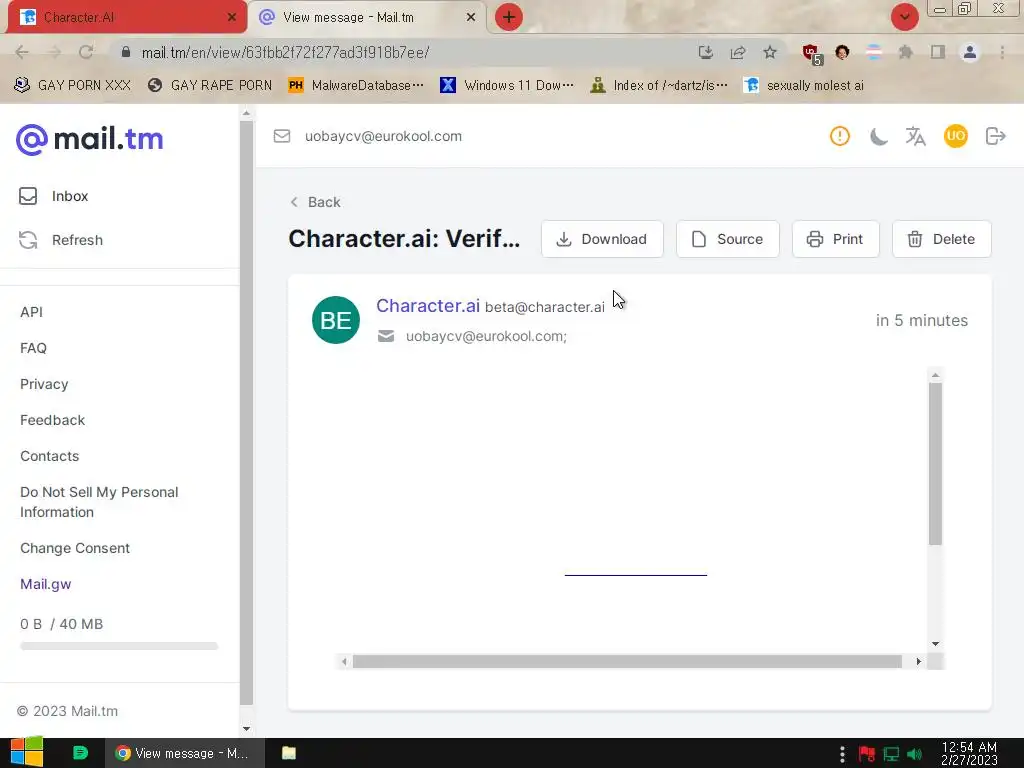
Task: Click the envelope icon beside recipient address
Action: click(x=386, y=336)
